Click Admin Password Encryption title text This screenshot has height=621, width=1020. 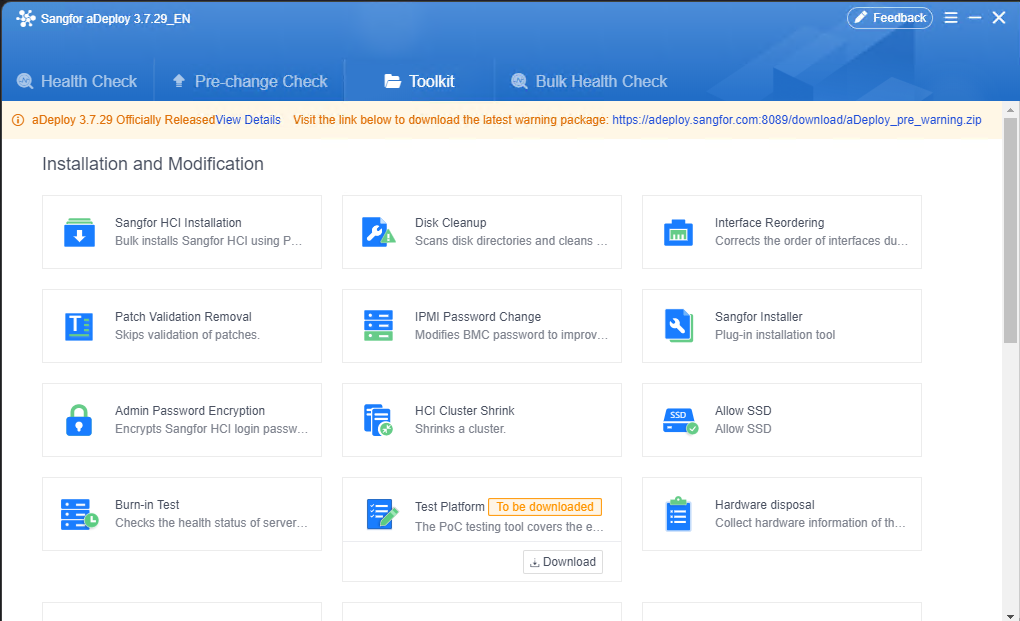(190, 411)
